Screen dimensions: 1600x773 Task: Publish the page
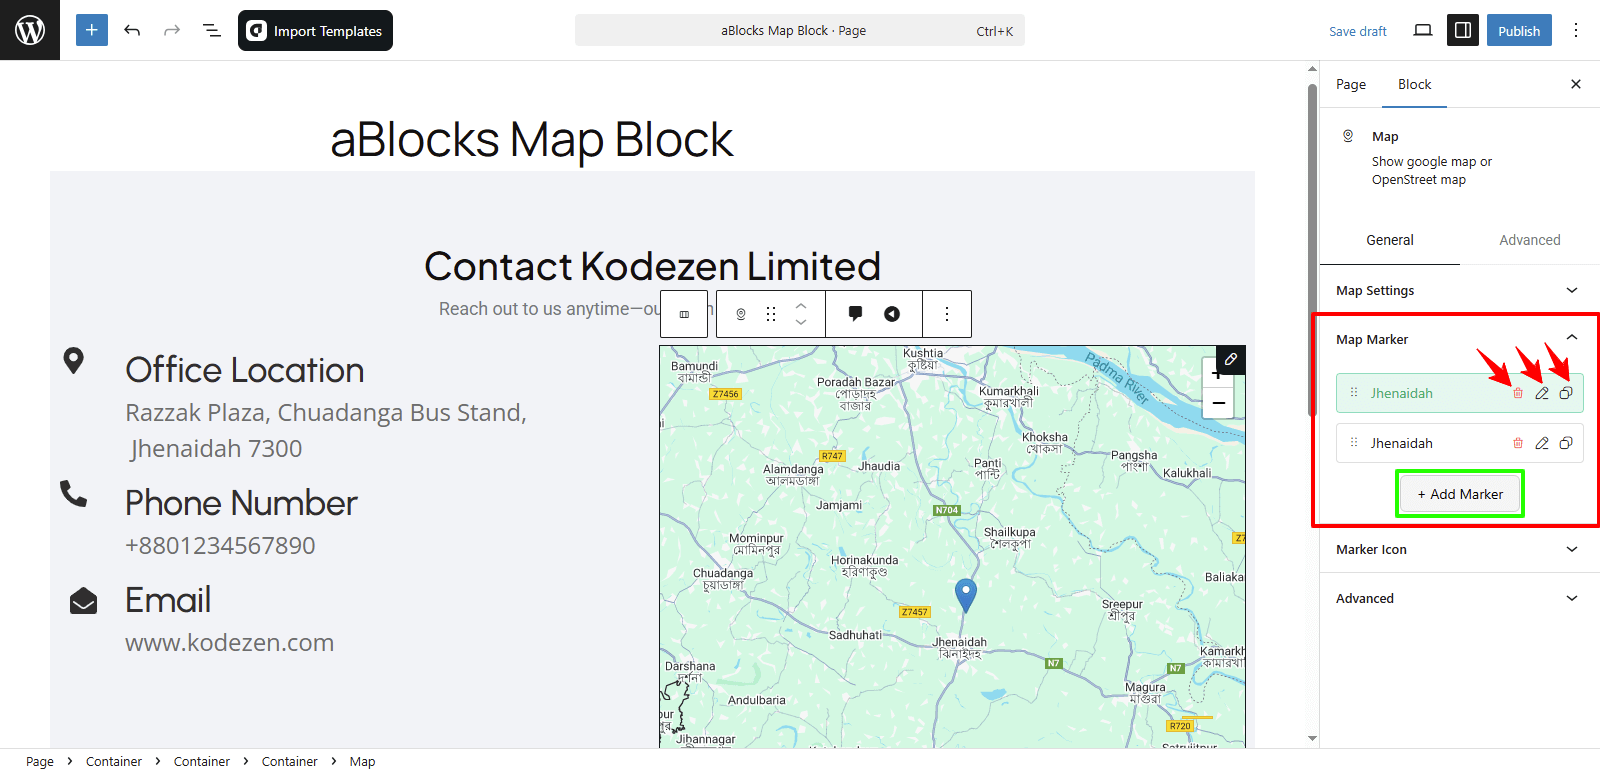[1519, 30]
